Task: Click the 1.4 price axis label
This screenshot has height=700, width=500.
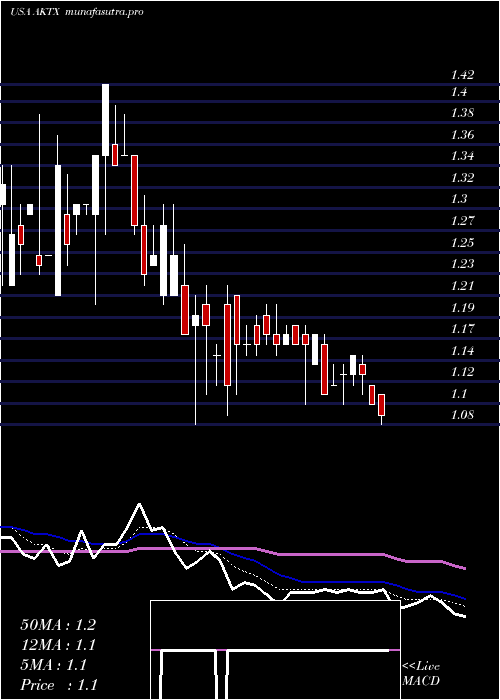Action: 458,92
